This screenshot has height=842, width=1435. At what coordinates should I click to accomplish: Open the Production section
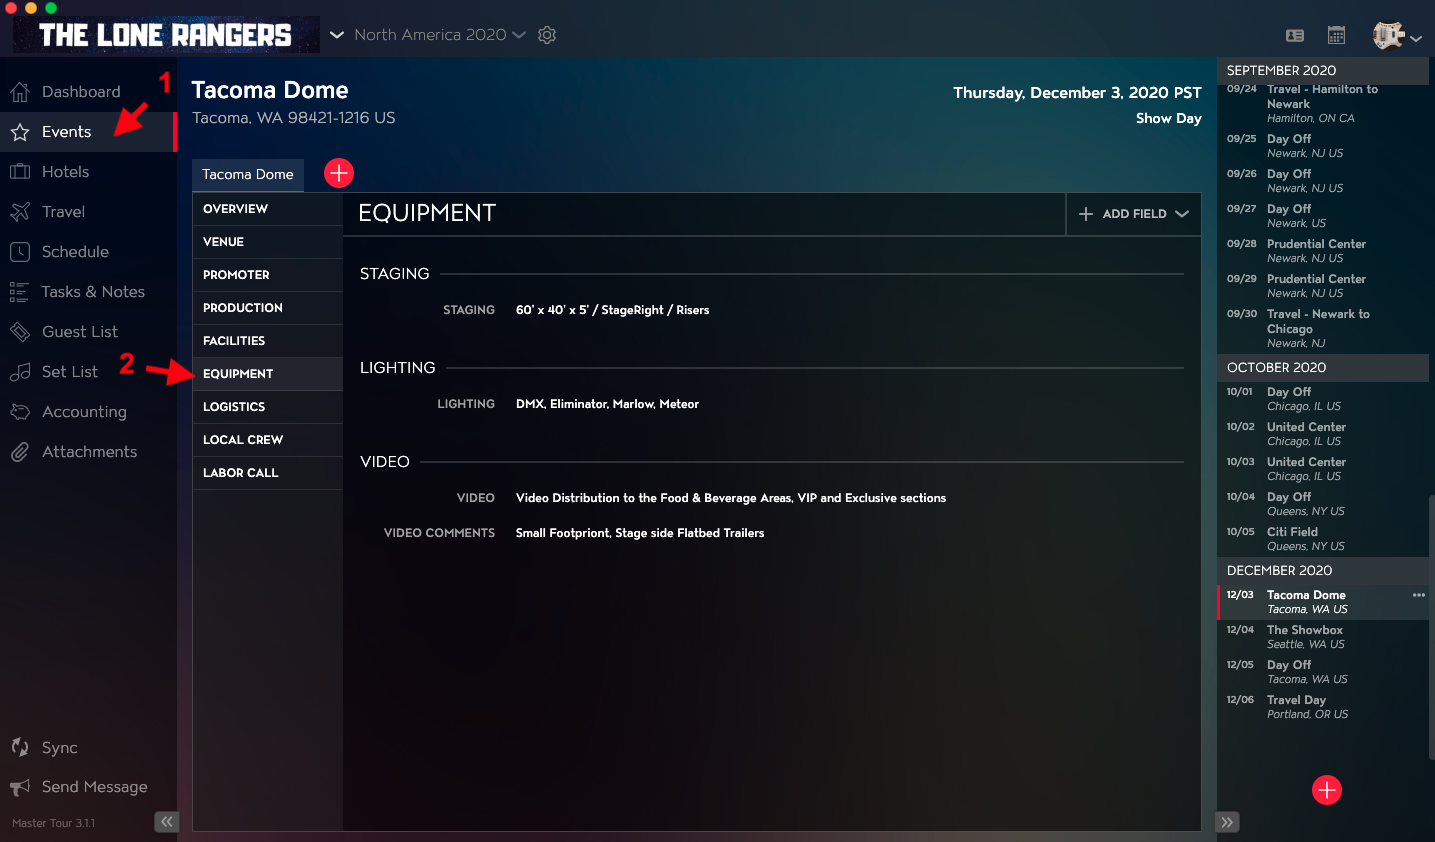point(267,308)
